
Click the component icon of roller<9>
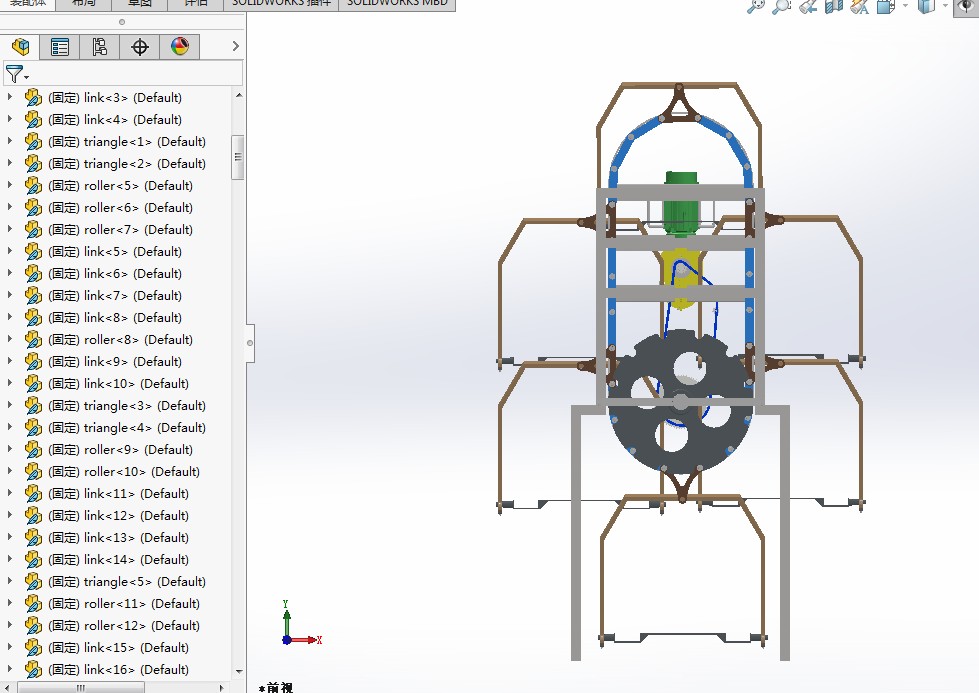(33, 450)
